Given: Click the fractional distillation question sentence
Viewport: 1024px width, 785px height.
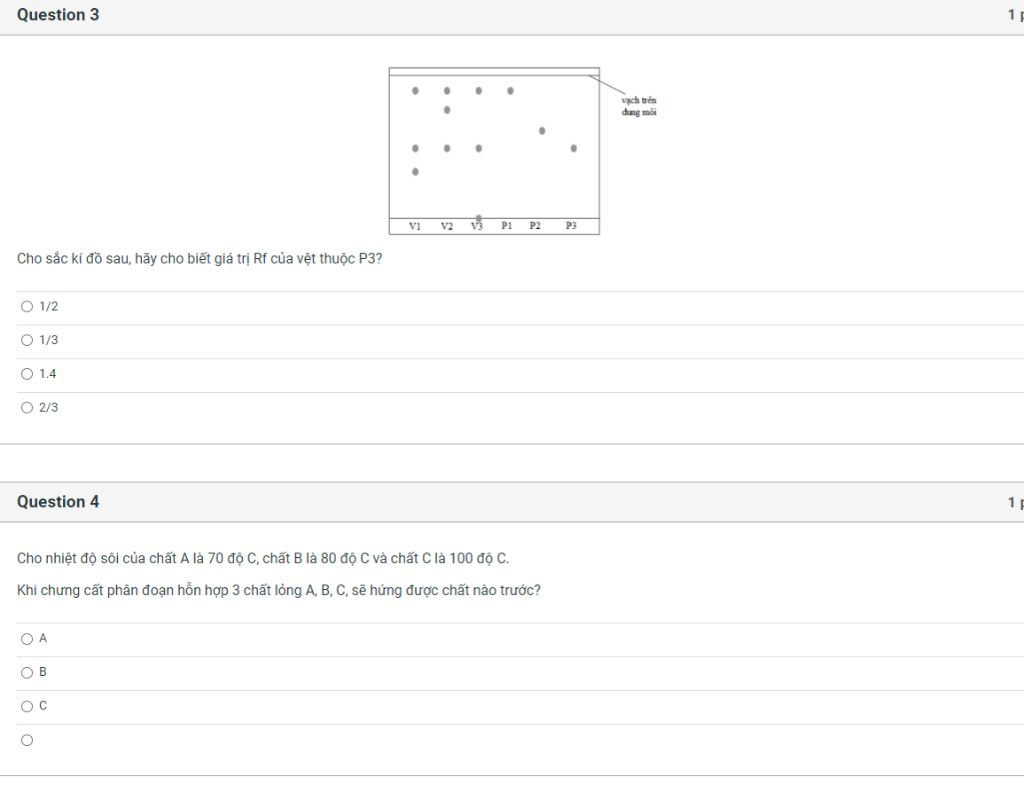Looking at the screenshot, I should click(x=279, y=590).
